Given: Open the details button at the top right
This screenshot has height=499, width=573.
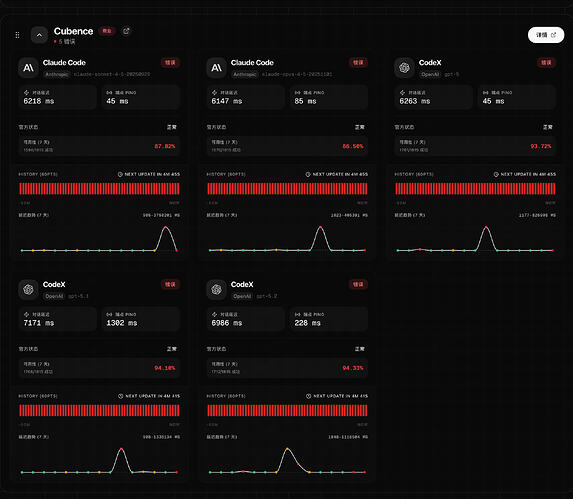Looking at the screenshot, I should point(546,35).
